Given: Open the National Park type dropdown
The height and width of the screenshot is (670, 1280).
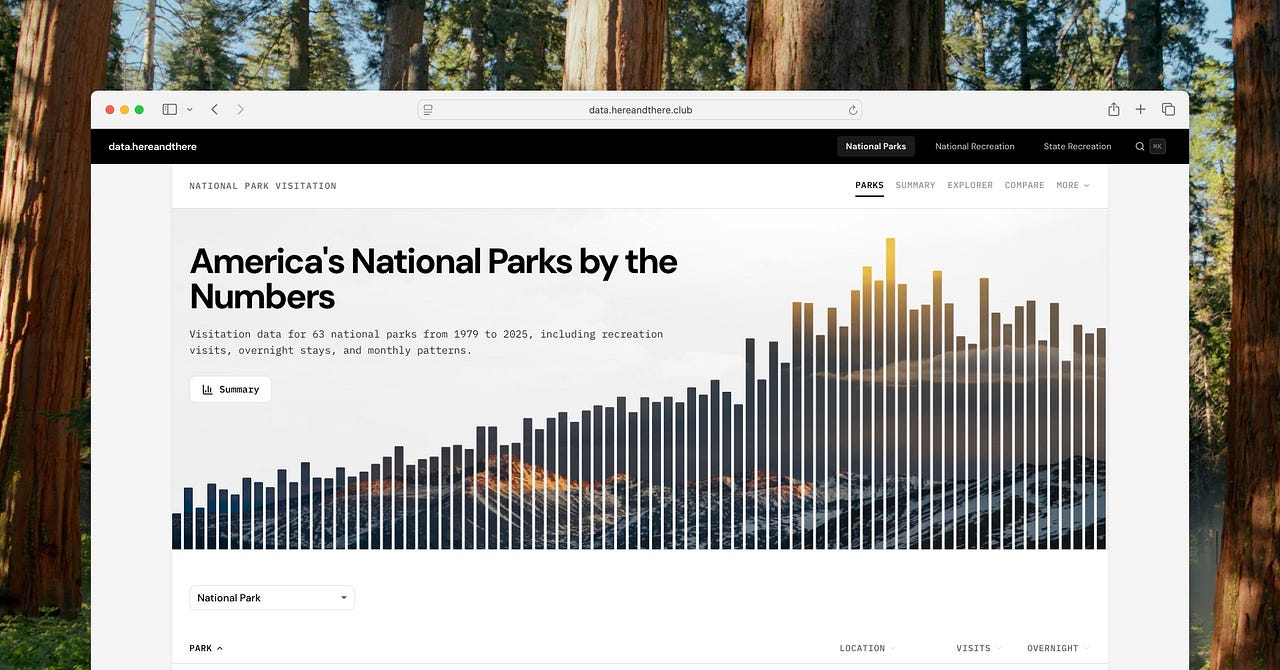Looking at the screenshot, I should (x=272, y=598).
